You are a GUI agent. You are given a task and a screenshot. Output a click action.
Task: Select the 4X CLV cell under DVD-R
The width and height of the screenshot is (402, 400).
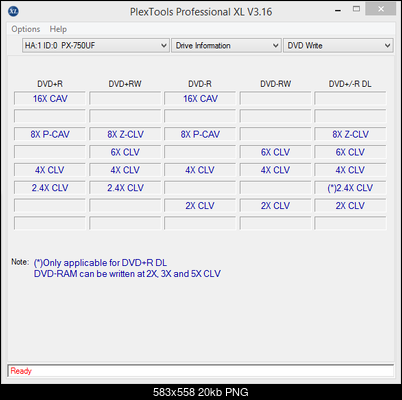tap(200, 170)
